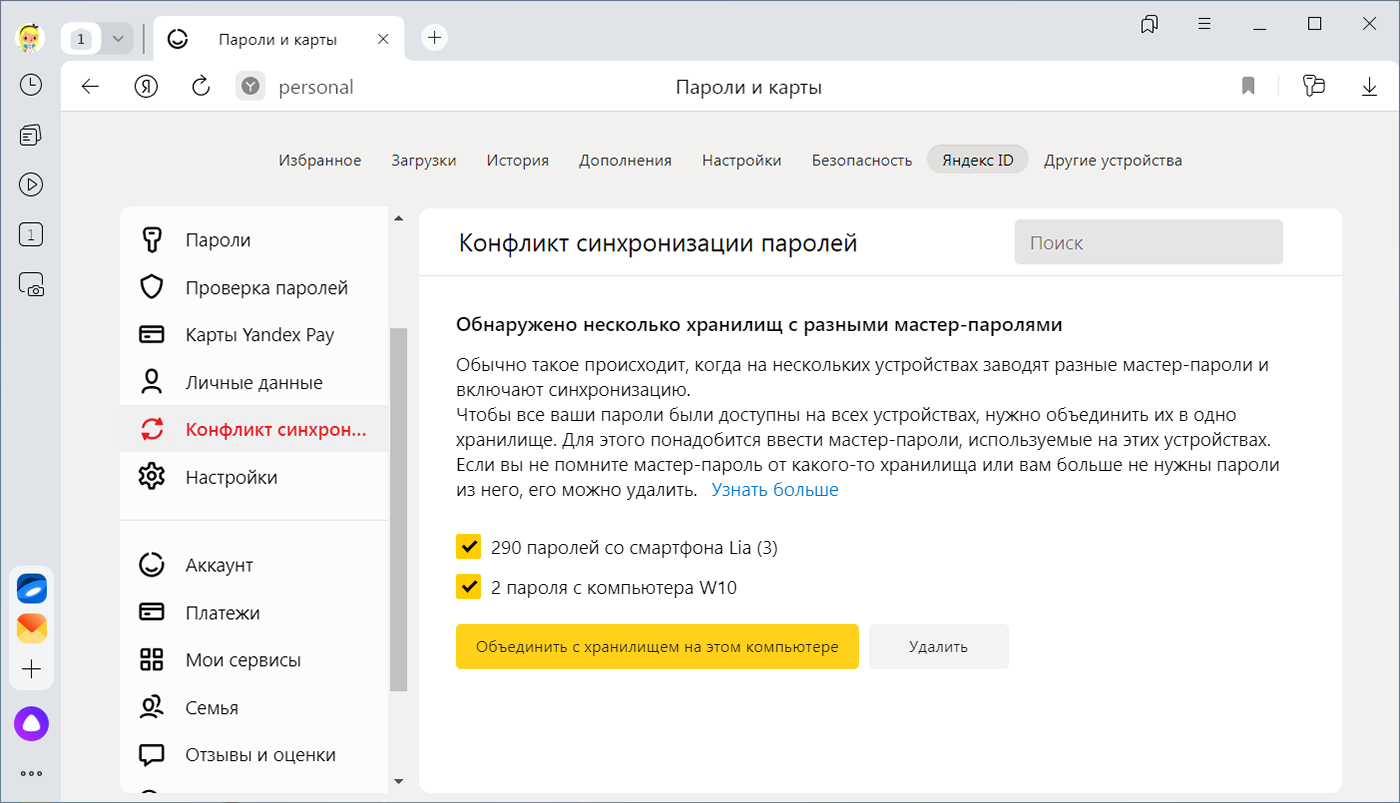This screenshot has height=803, width=1400.
Task: Select the 'Пароли и карты' browser tab
Action: point(277,40)
